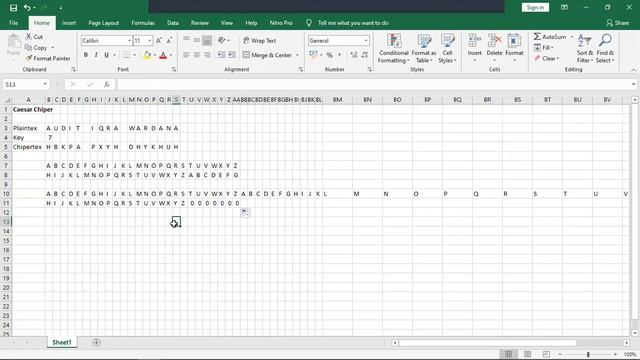The width and height of the screenshot is (640, 360).
Task: Undo the last action
Action: coord(27,8)
